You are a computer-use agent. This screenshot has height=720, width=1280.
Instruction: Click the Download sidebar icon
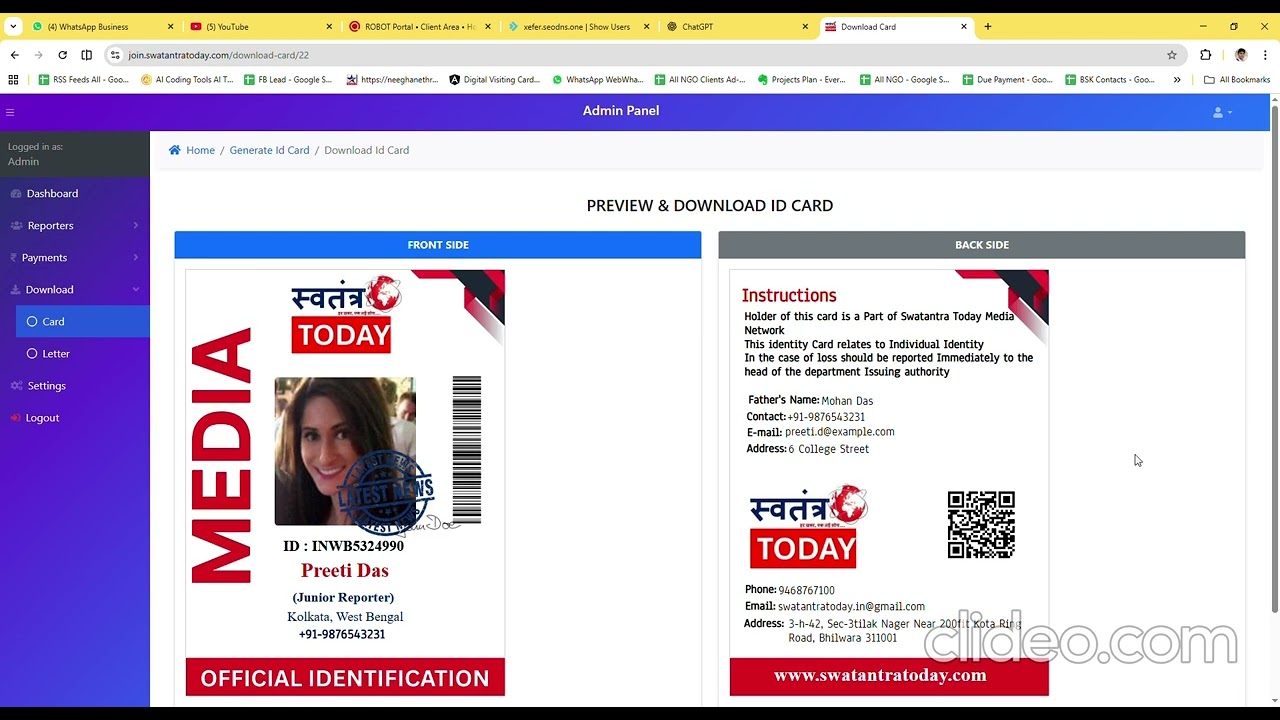[x=16, y=289]
